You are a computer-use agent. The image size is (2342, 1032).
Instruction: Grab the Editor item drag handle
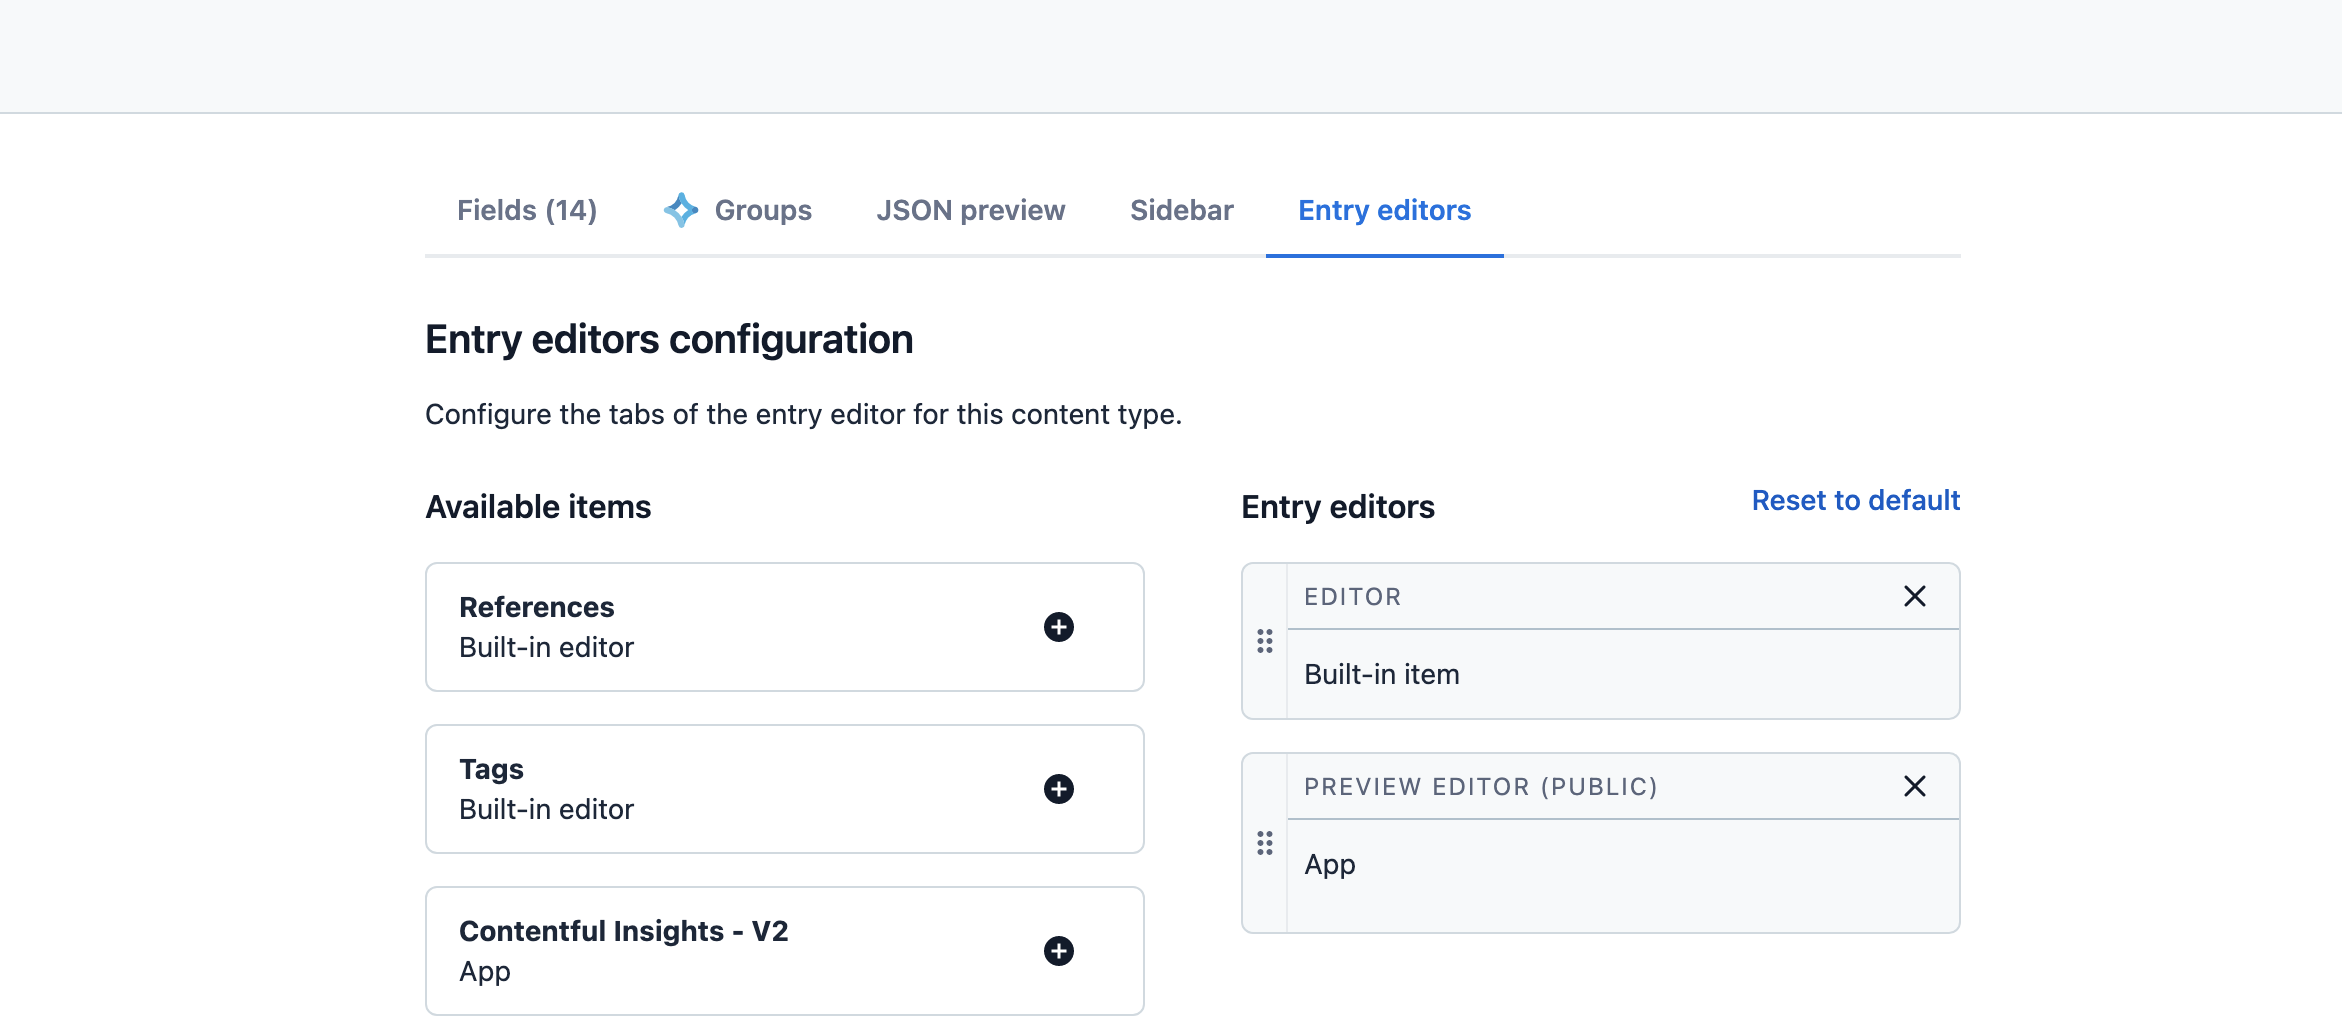1265,641
